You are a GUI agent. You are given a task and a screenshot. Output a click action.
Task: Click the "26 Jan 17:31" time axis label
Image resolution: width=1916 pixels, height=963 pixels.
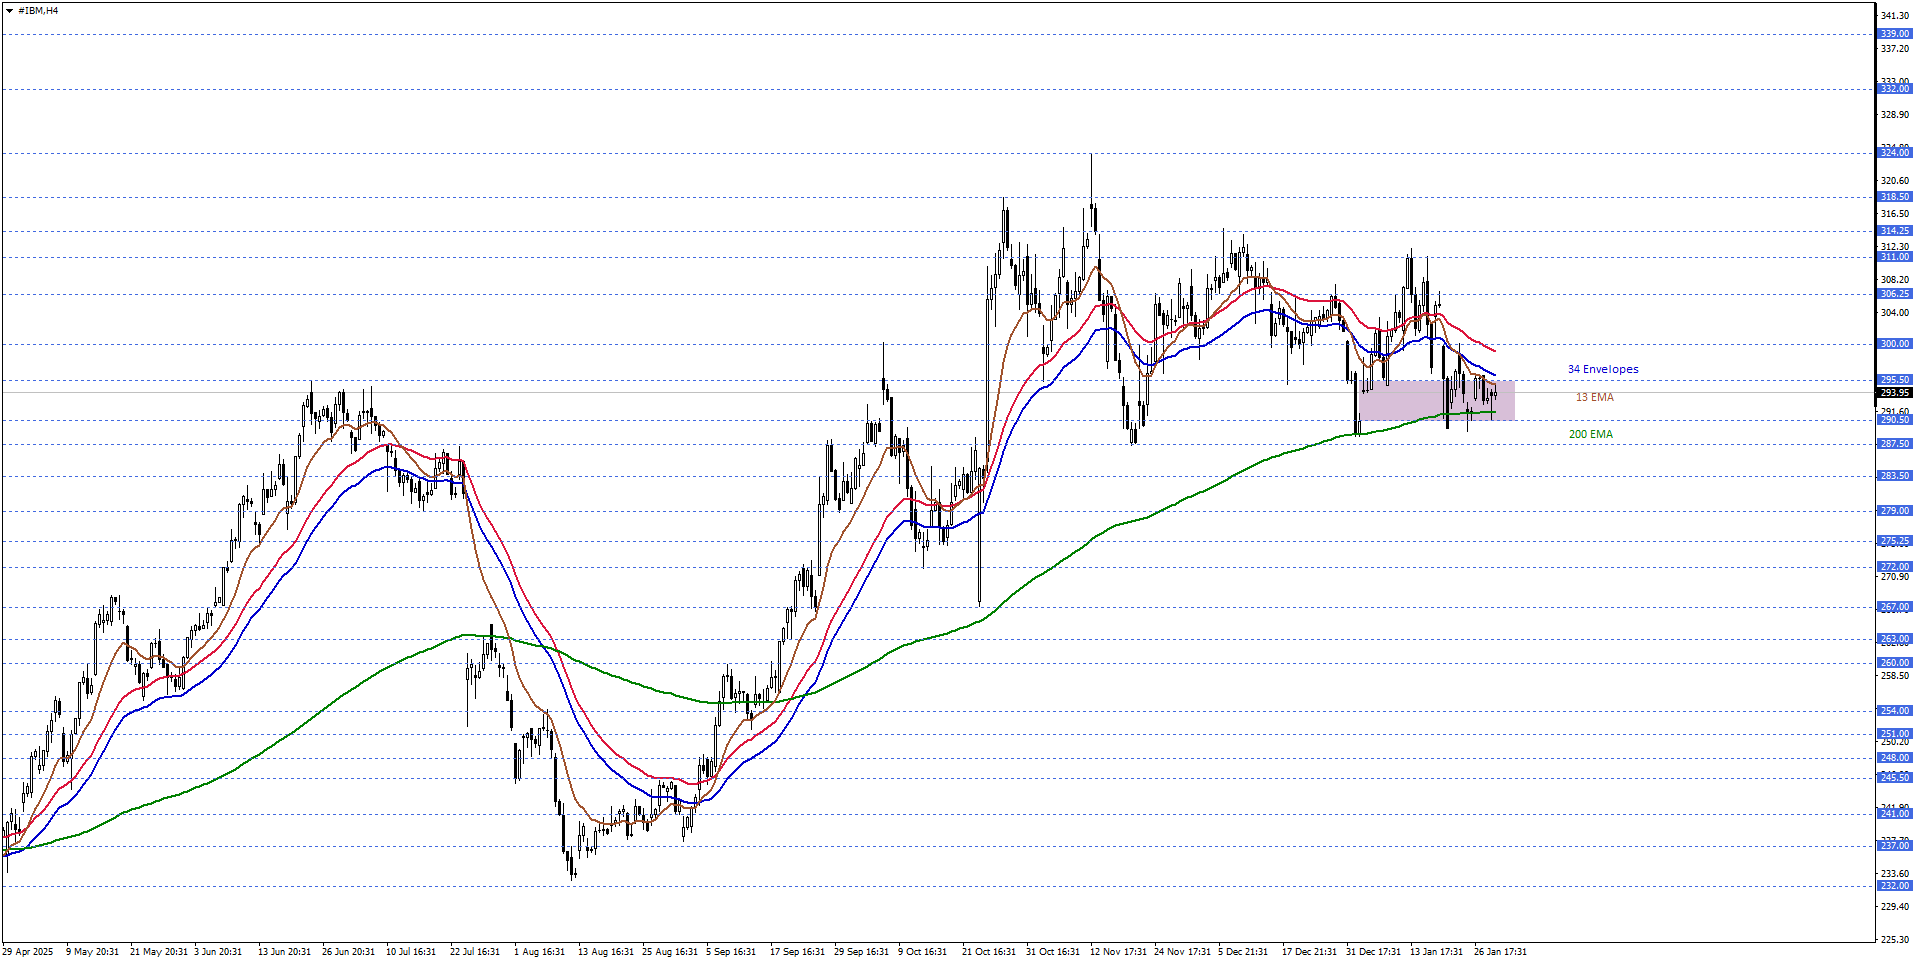click(x=1499, y=952)
